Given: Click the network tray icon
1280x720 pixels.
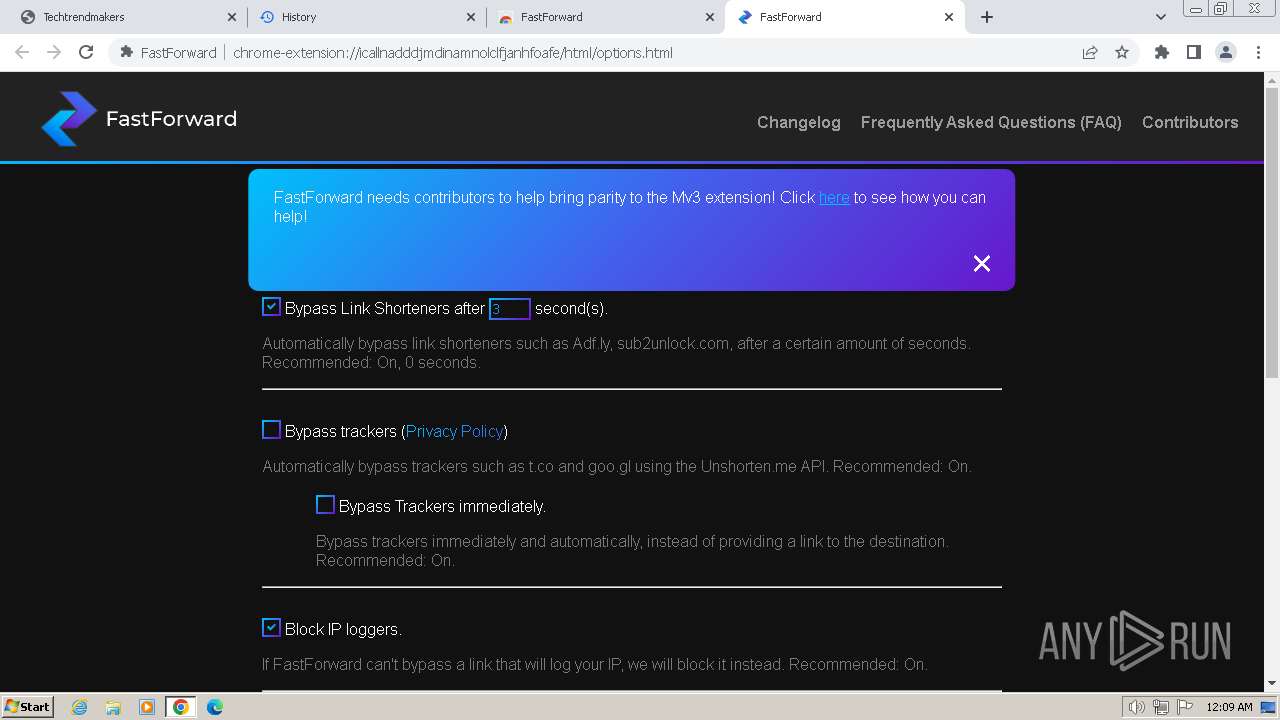Looking at the screenshot, I should pos(1160,707).
